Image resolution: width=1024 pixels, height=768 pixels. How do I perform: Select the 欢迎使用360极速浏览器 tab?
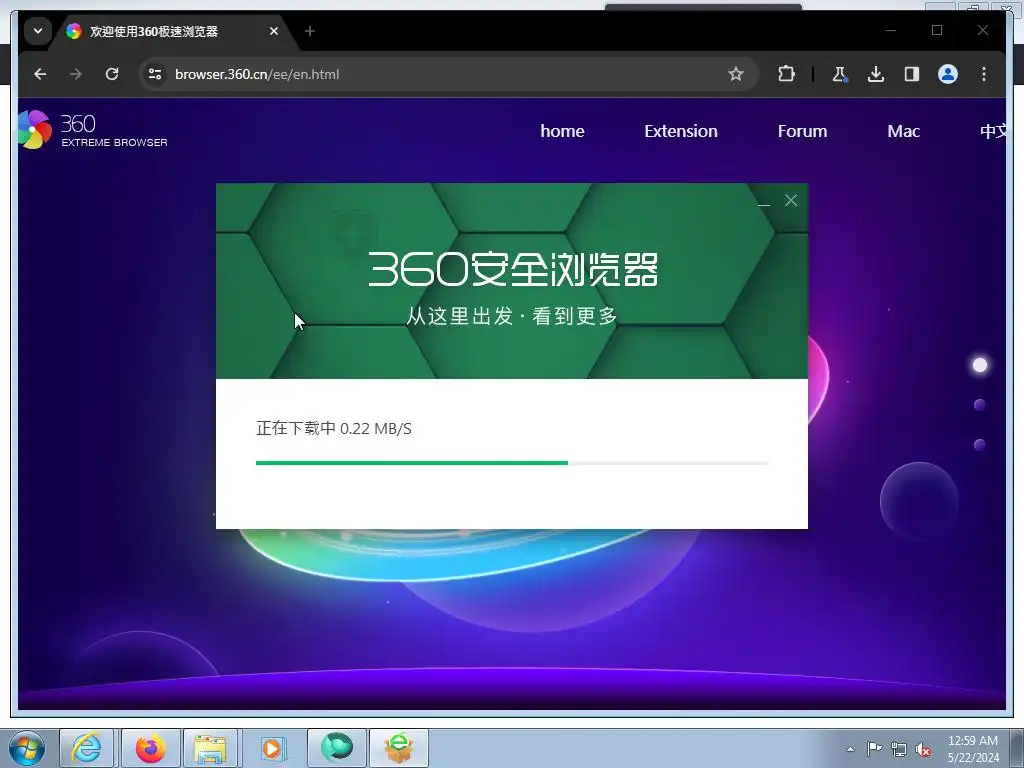[174, 31]
